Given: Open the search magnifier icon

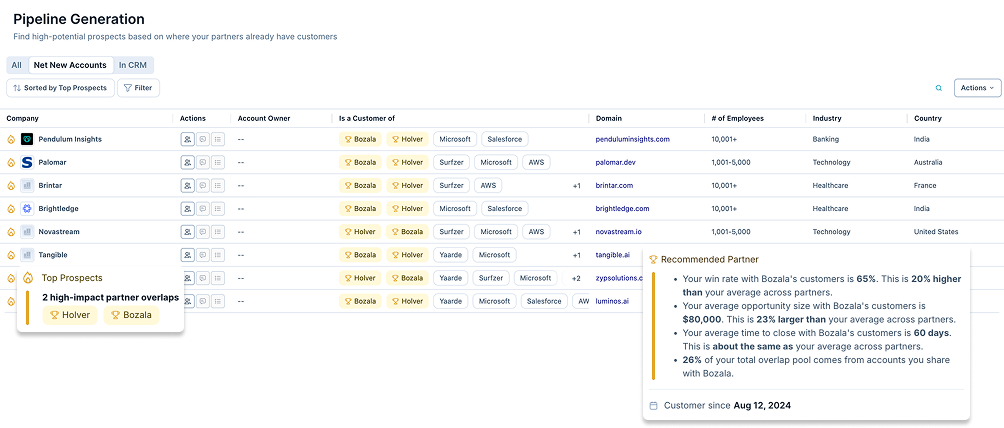Looking at the screenshot, I should (x=939, y=88).
